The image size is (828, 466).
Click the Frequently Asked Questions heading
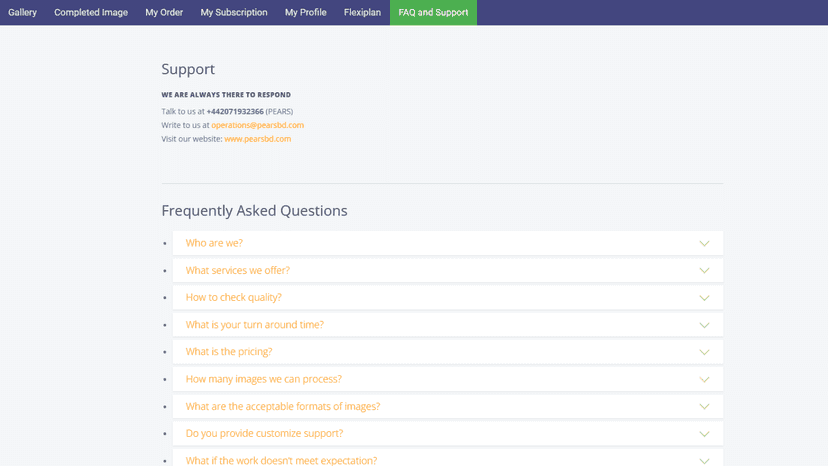click(x=254, y=211)
